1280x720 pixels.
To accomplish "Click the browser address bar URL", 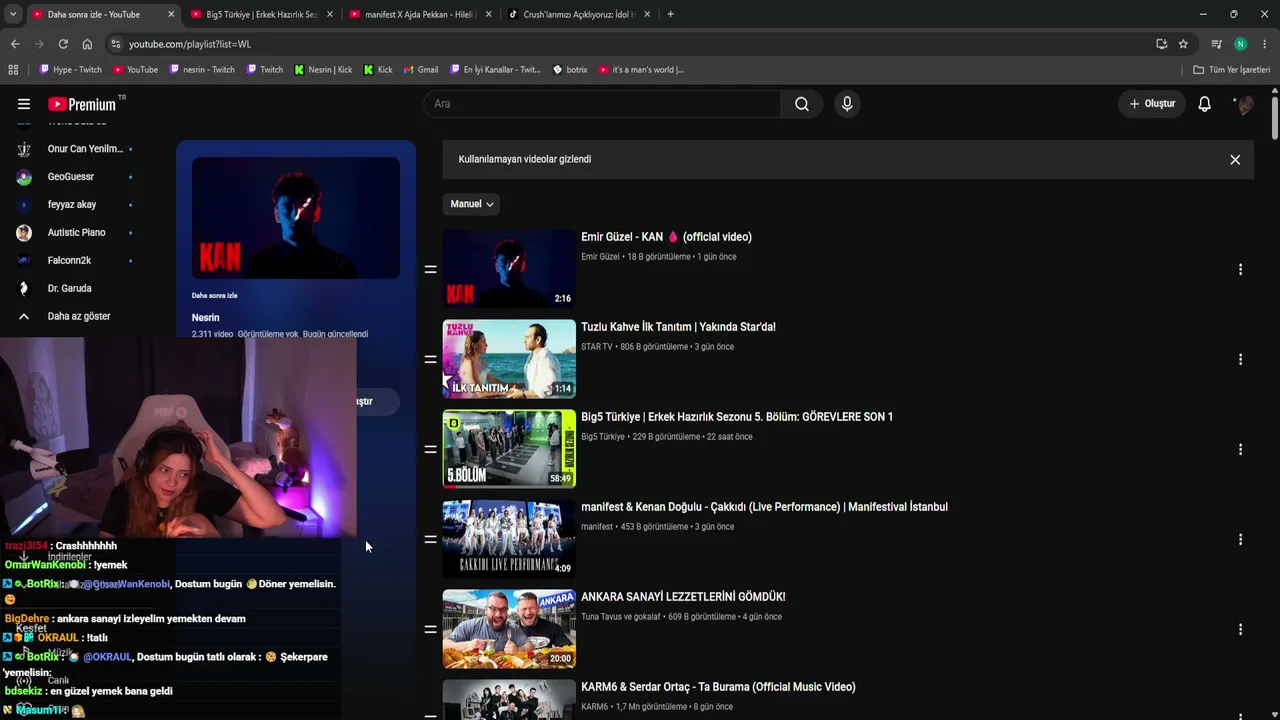I will [x=190, y=45].
